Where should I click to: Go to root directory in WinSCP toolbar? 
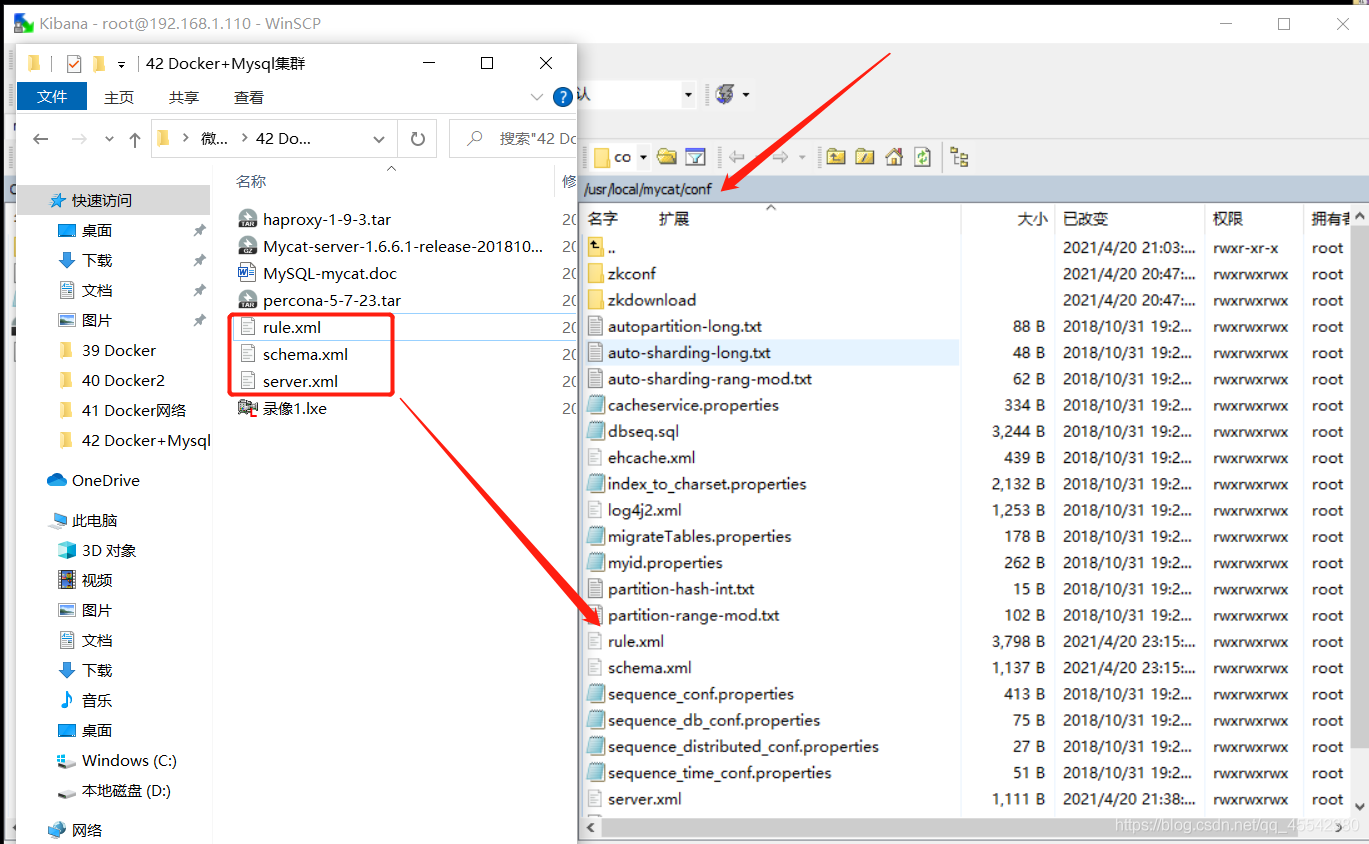pos(865,157)
